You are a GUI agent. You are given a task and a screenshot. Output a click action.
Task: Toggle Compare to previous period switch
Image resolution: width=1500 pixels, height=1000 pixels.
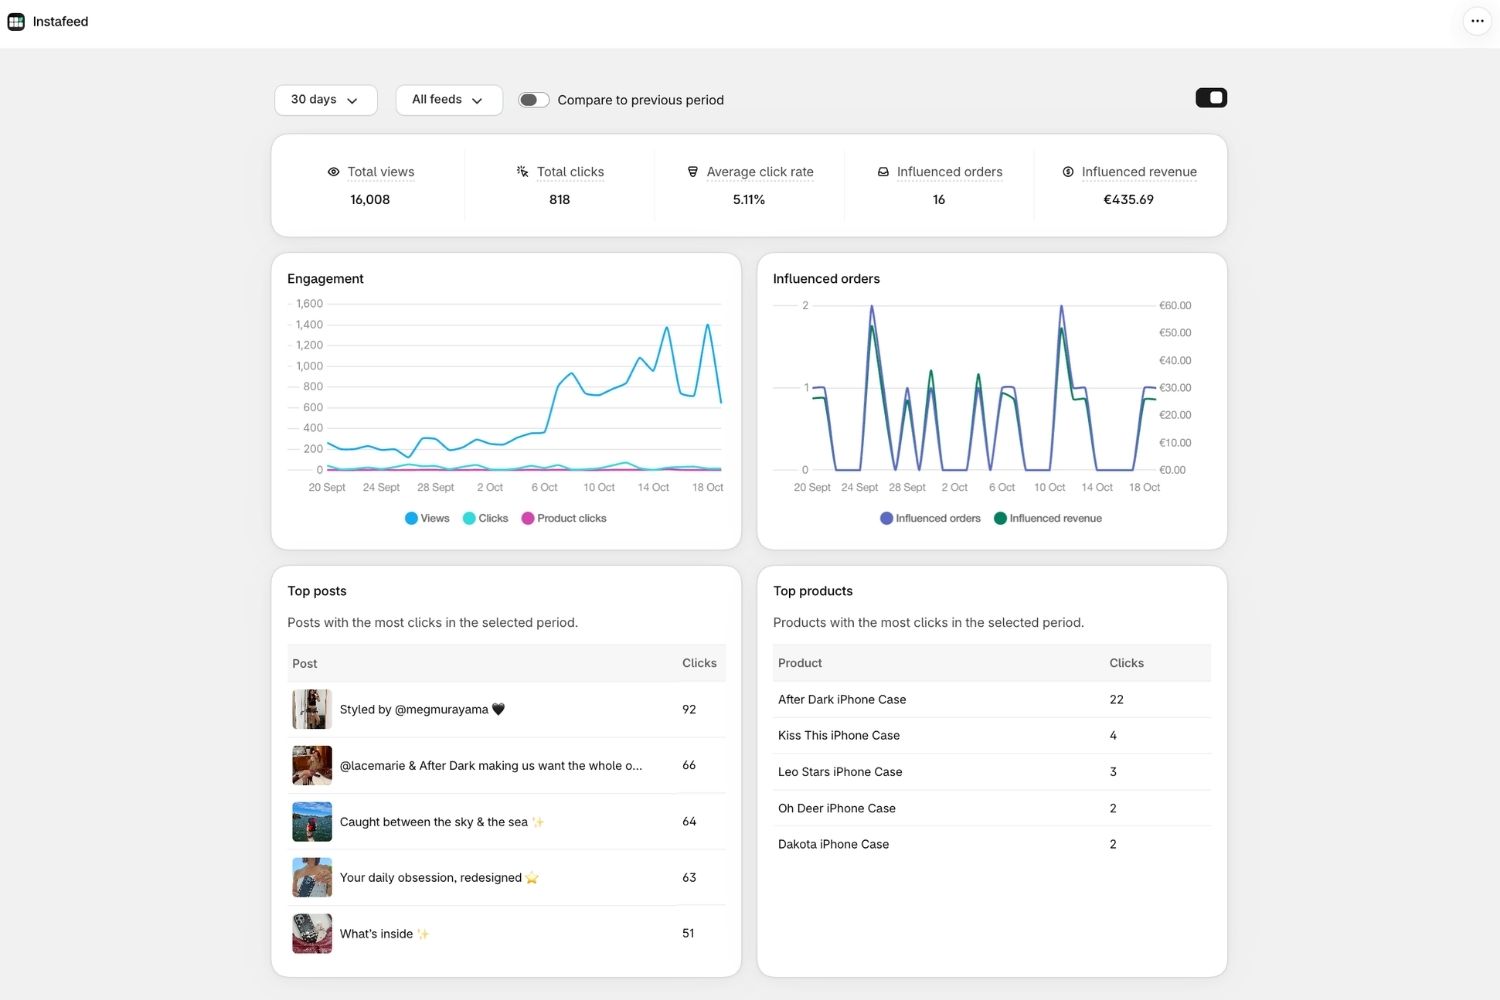[534, 100]
